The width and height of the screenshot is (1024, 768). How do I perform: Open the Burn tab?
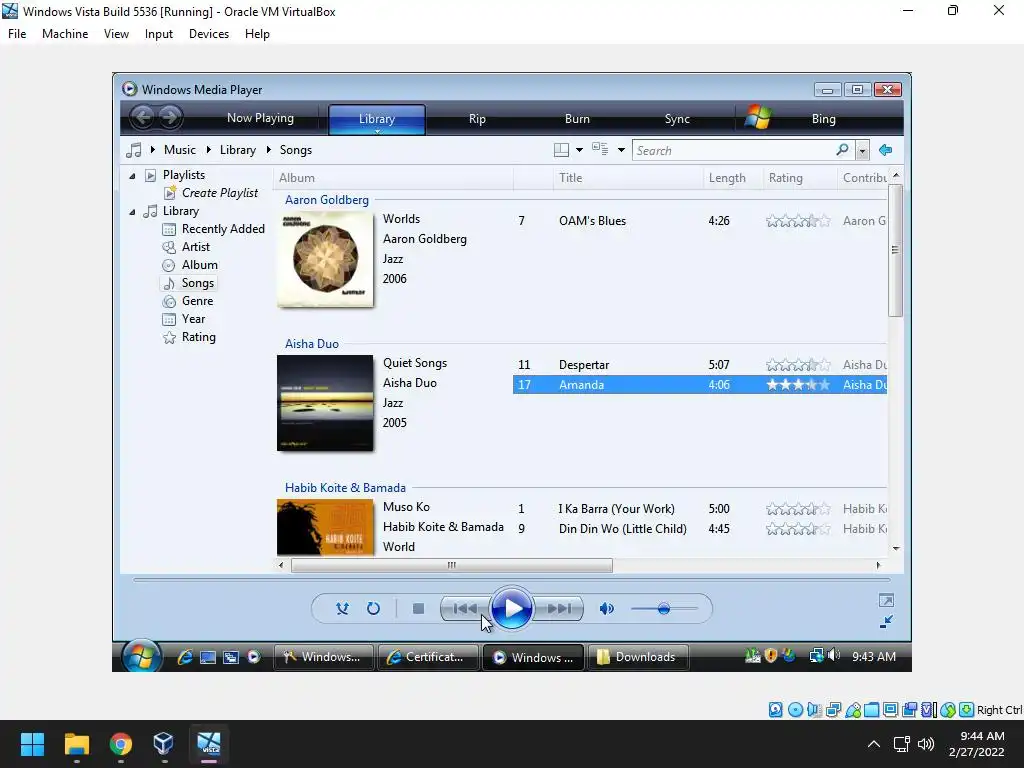[577, 119]
